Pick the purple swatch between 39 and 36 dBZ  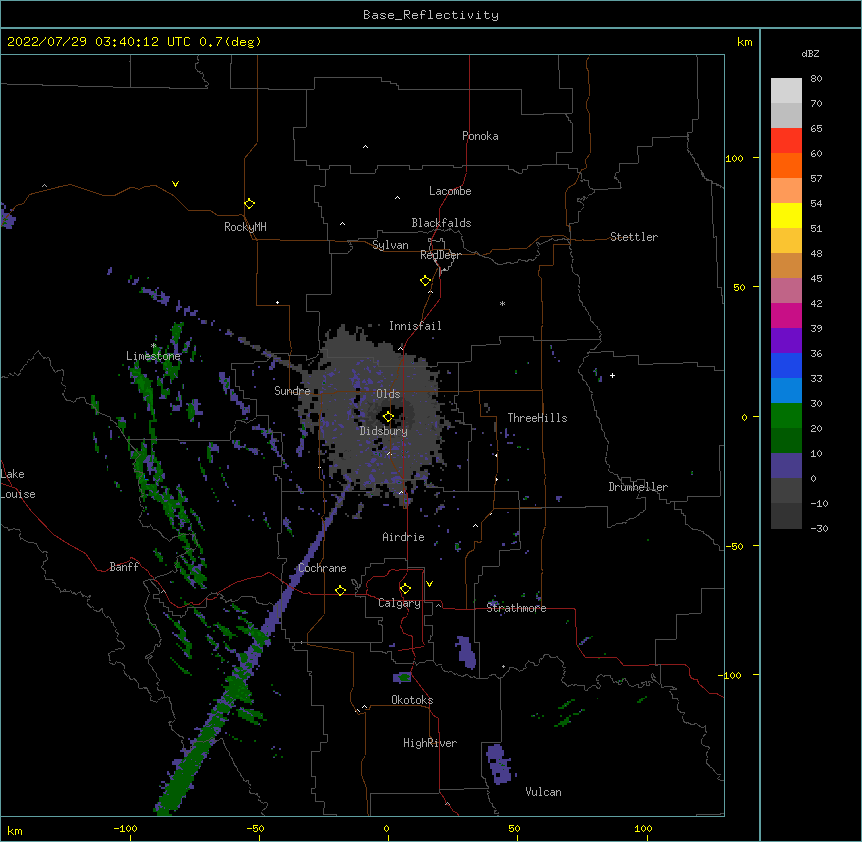tap(786, 341)
